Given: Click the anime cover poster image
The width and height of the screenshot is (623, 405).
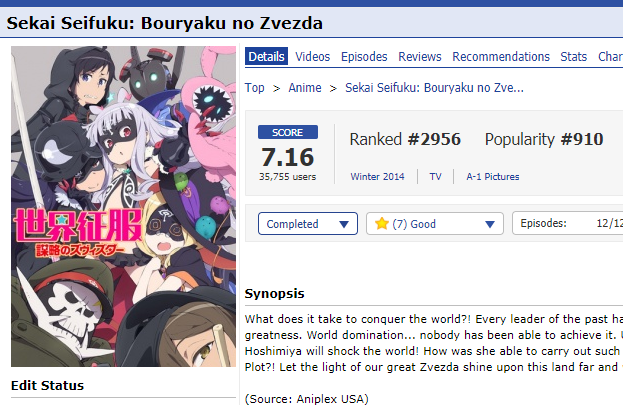Looking at the screenshot, I should pyautogui.click(x=123, y=206).
